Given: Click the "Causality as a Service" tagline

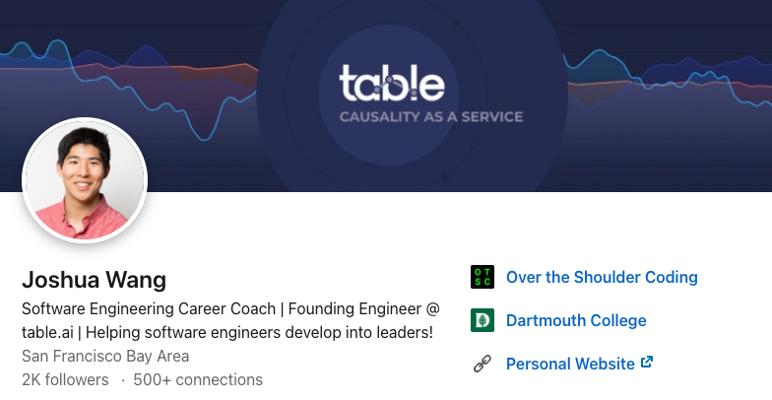Looking at the screenshot, I should click(x=431, y=117).
